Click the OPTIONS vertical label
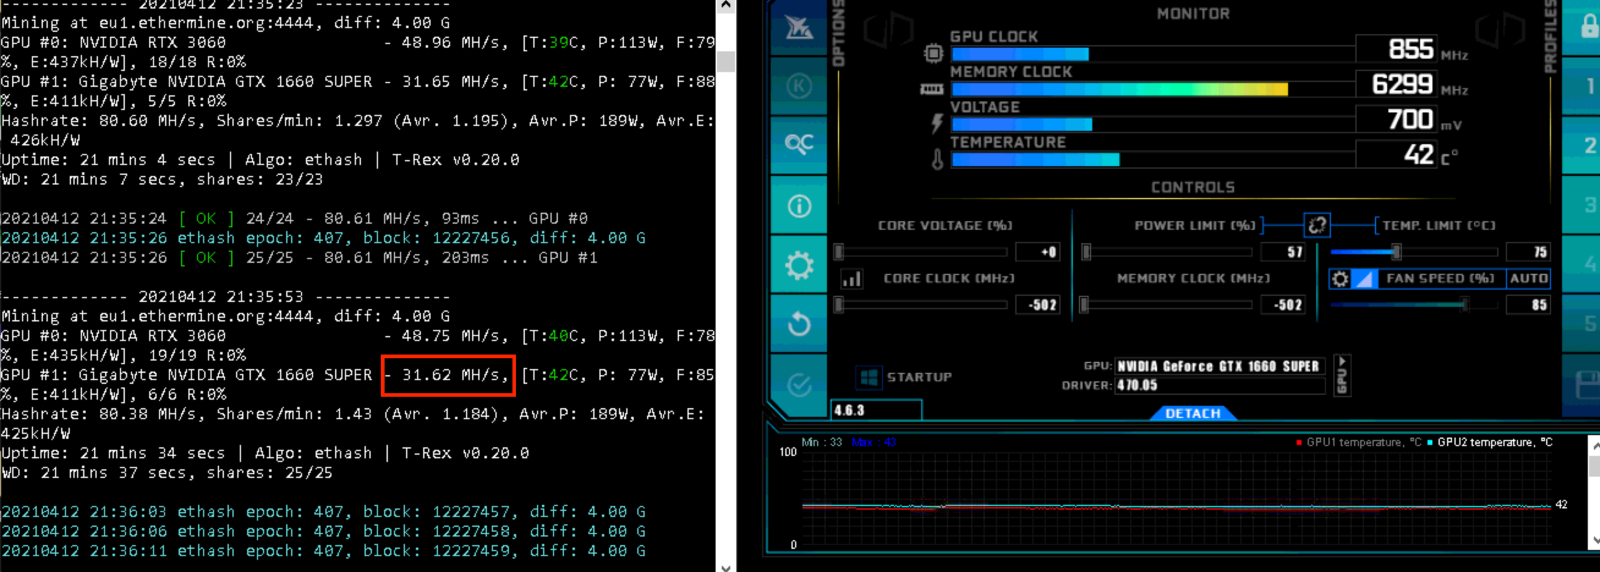 click(838, 32)
